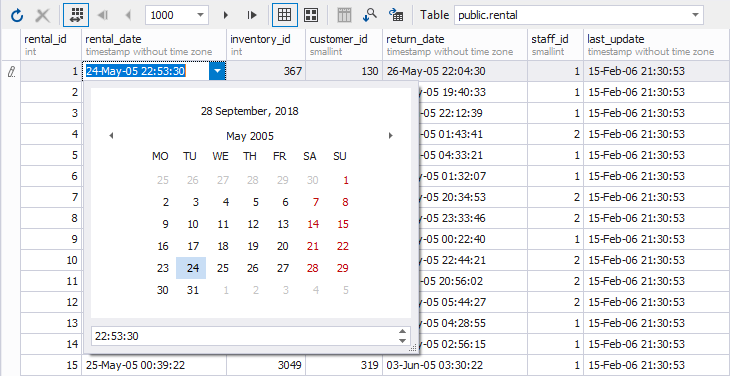
Task: Open the Table public.rental dropdown
Action: click(696, 15)
